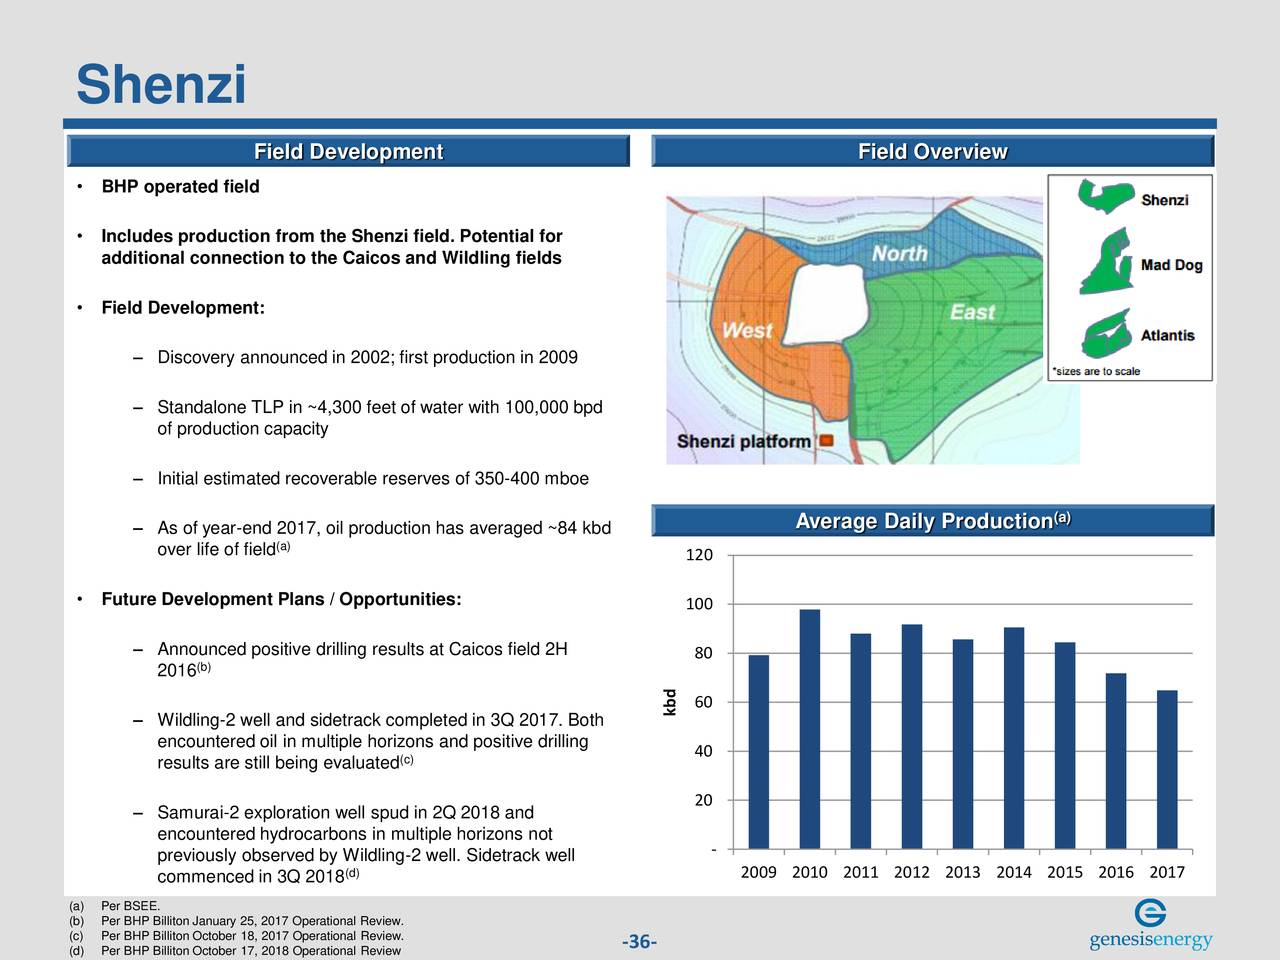Click 'As of year-end 2017' line
Viewport: 1280px width, 960px height.
(x=384, y=538)
